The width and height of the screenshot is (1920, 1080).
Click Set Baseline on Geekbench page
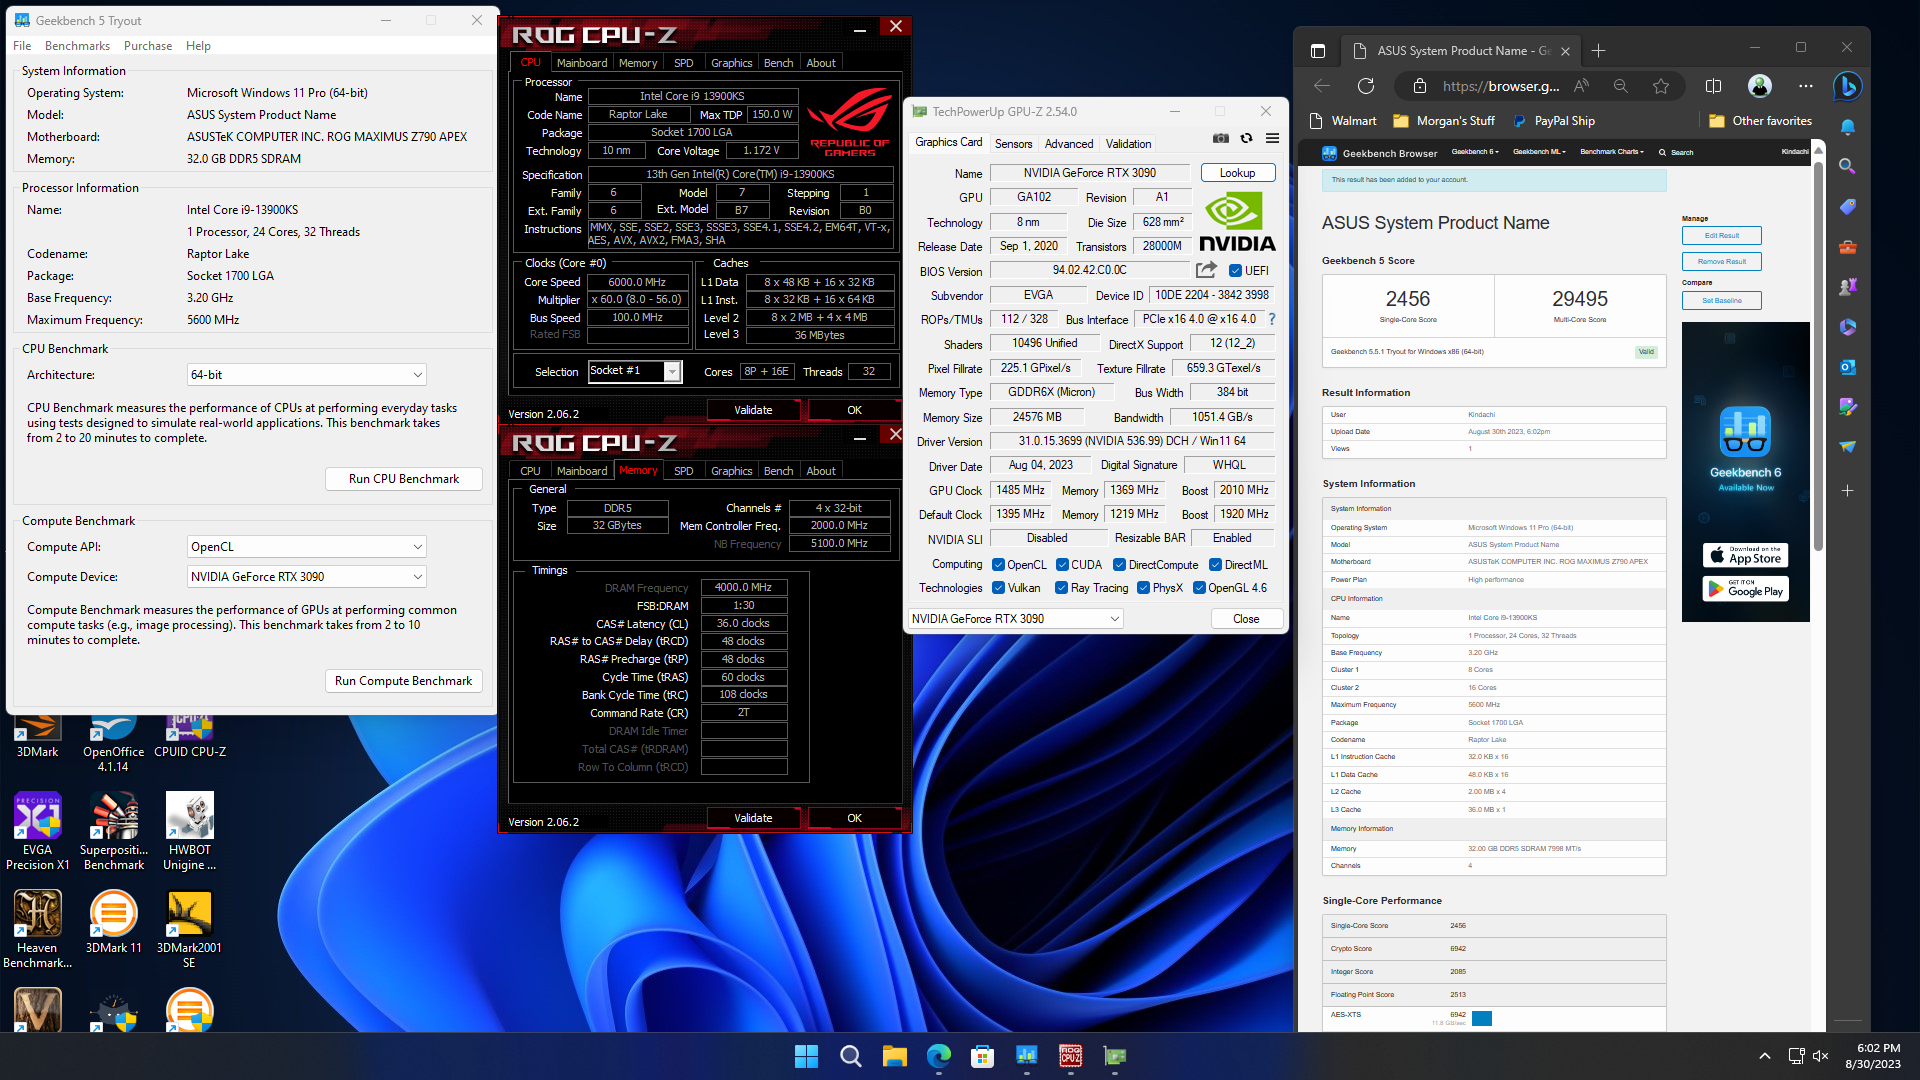point(1722,301)
